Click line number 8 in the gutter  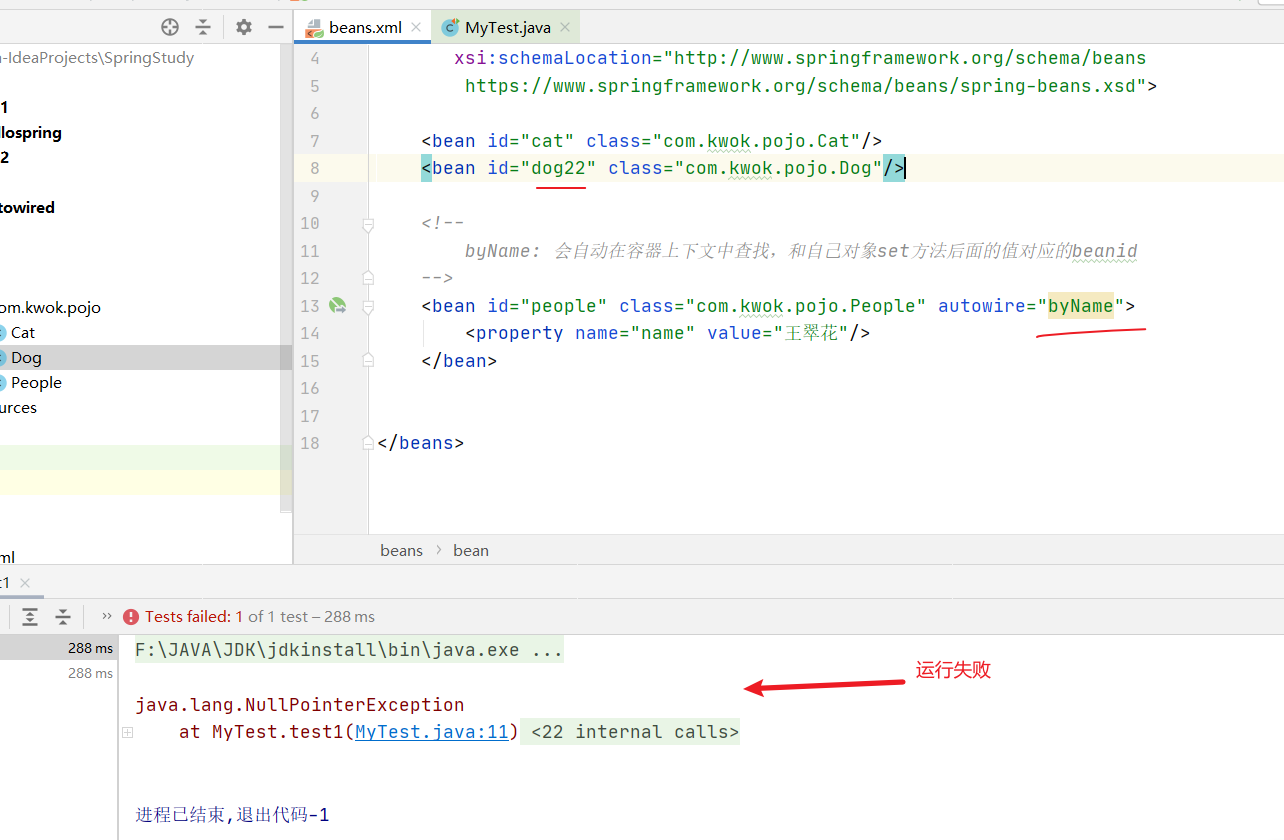(x=314, y=168)
